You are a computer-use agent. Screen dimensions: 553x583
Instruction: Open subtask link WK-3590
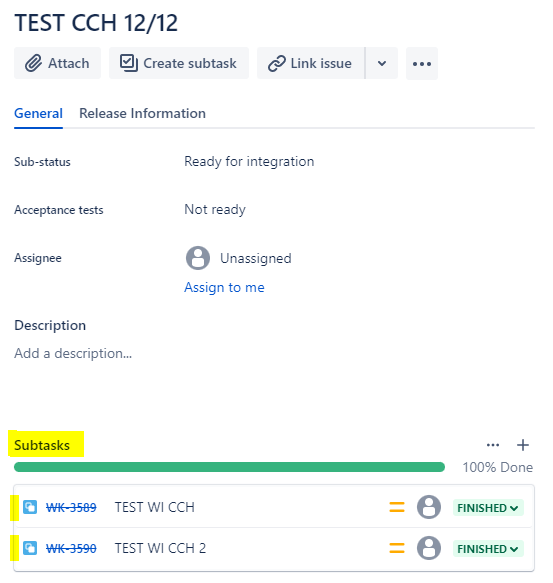point(71,548)
